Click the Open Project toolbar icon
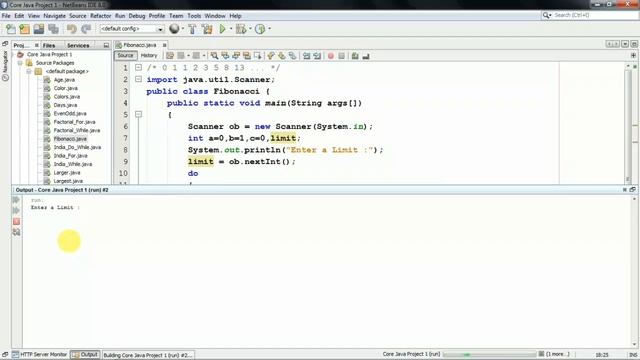This screenshot has width=640, height=360. click(x=39, y=29)
